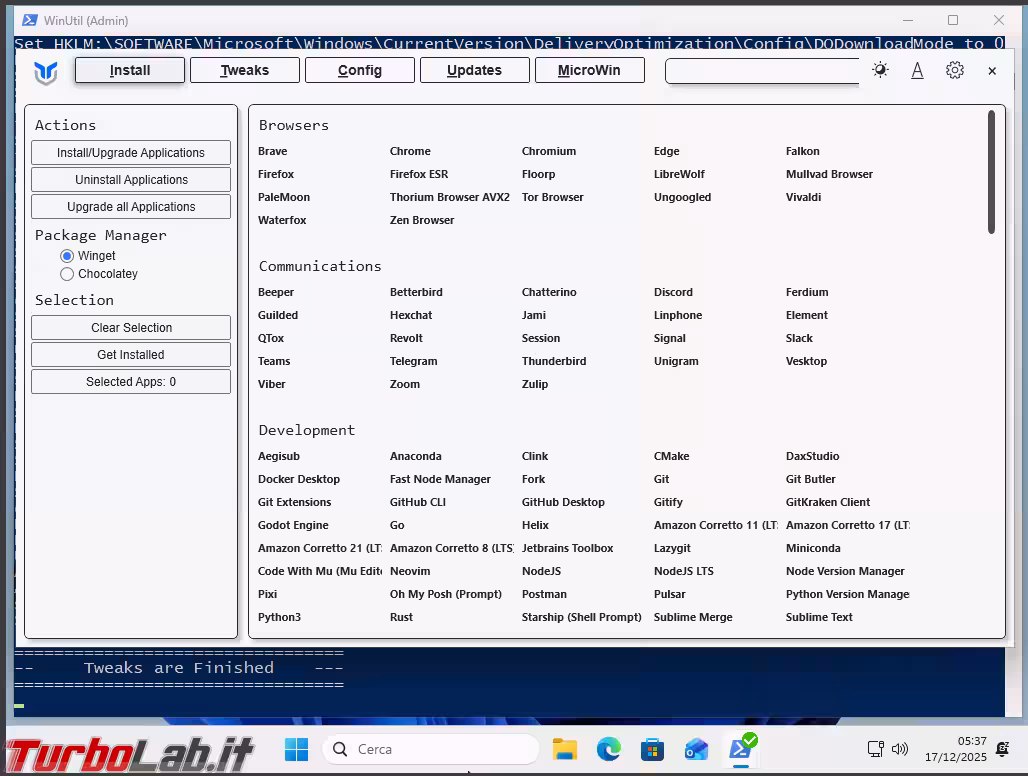Viewport: 1028px width, 776px height.
Task: Open the MicroWin tab
Action: [x=589, y=70]
